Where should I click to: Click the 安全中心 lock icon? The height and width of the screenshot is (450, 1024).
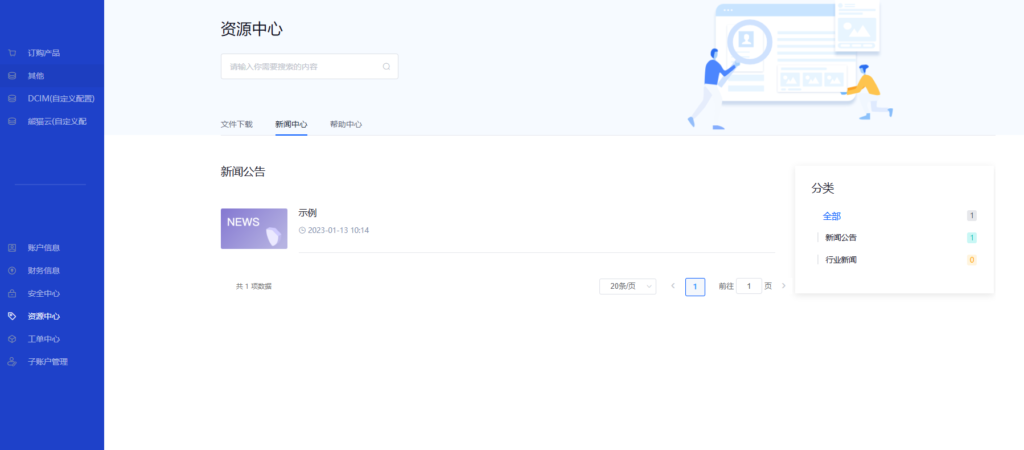click(x=12, y=293)
